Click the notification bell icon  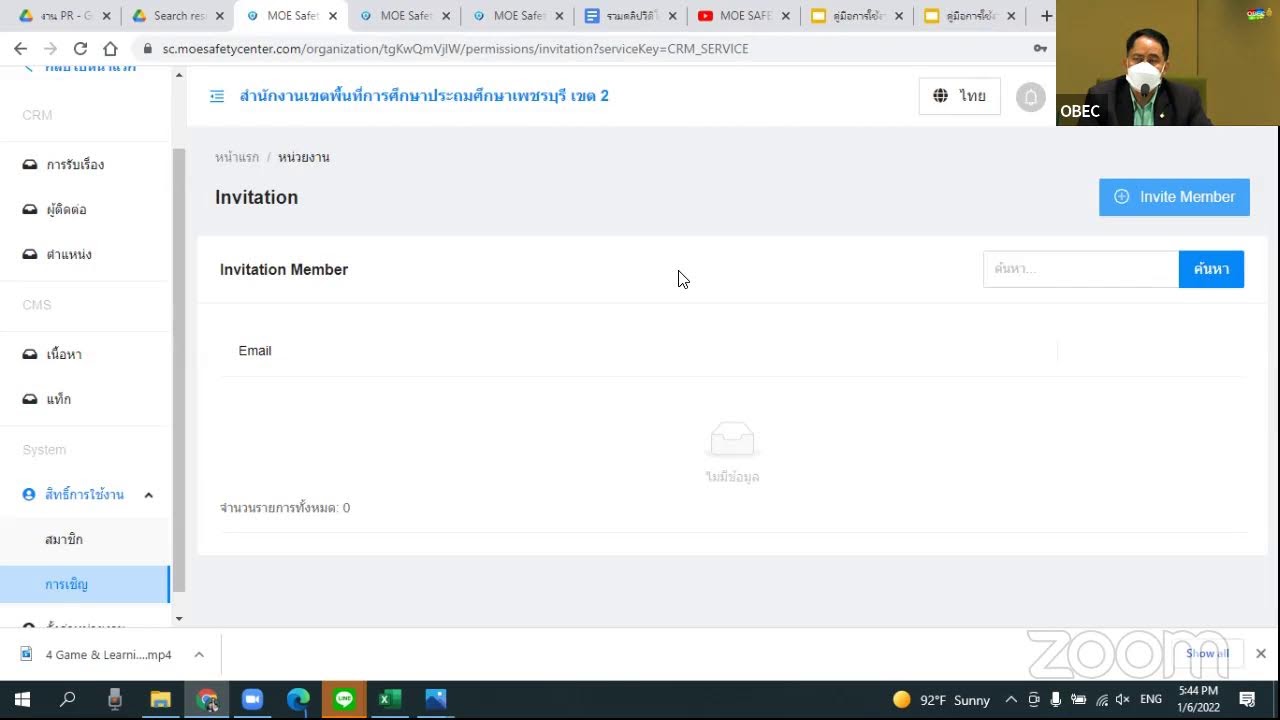point(1031,97)
